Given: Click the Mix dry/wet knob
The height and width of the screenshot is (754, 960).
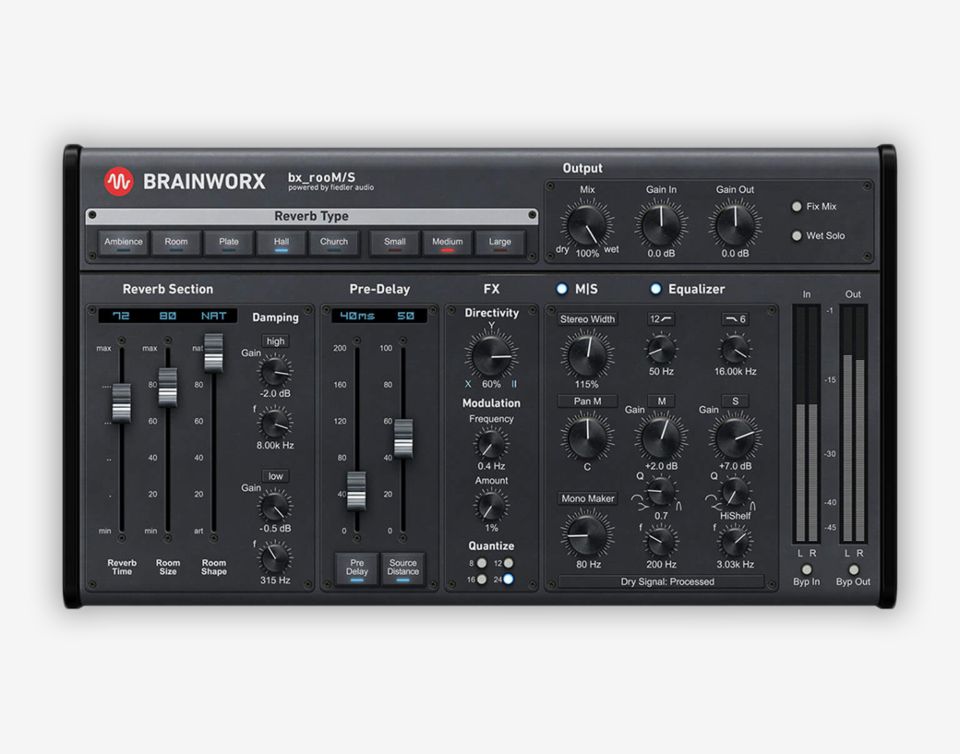Looking at the screenshot, I should pos(587,225).
